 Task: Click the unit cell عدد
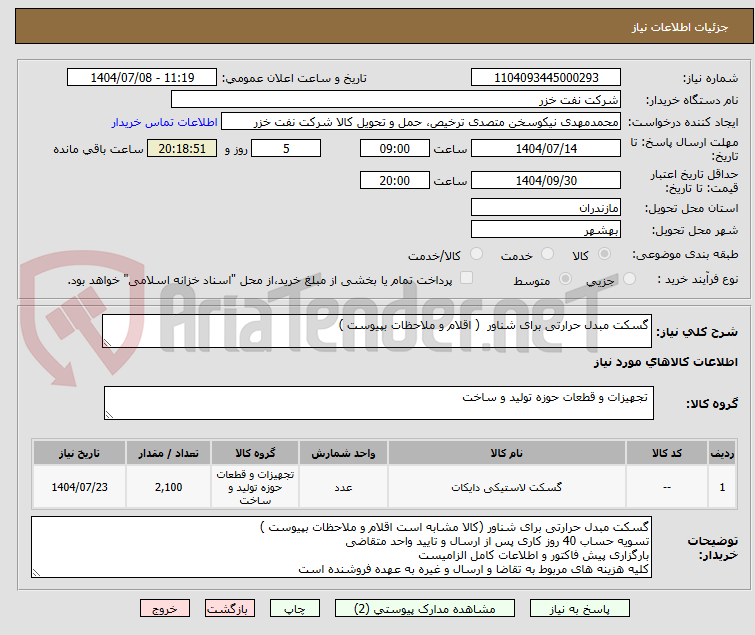point(343,487)
